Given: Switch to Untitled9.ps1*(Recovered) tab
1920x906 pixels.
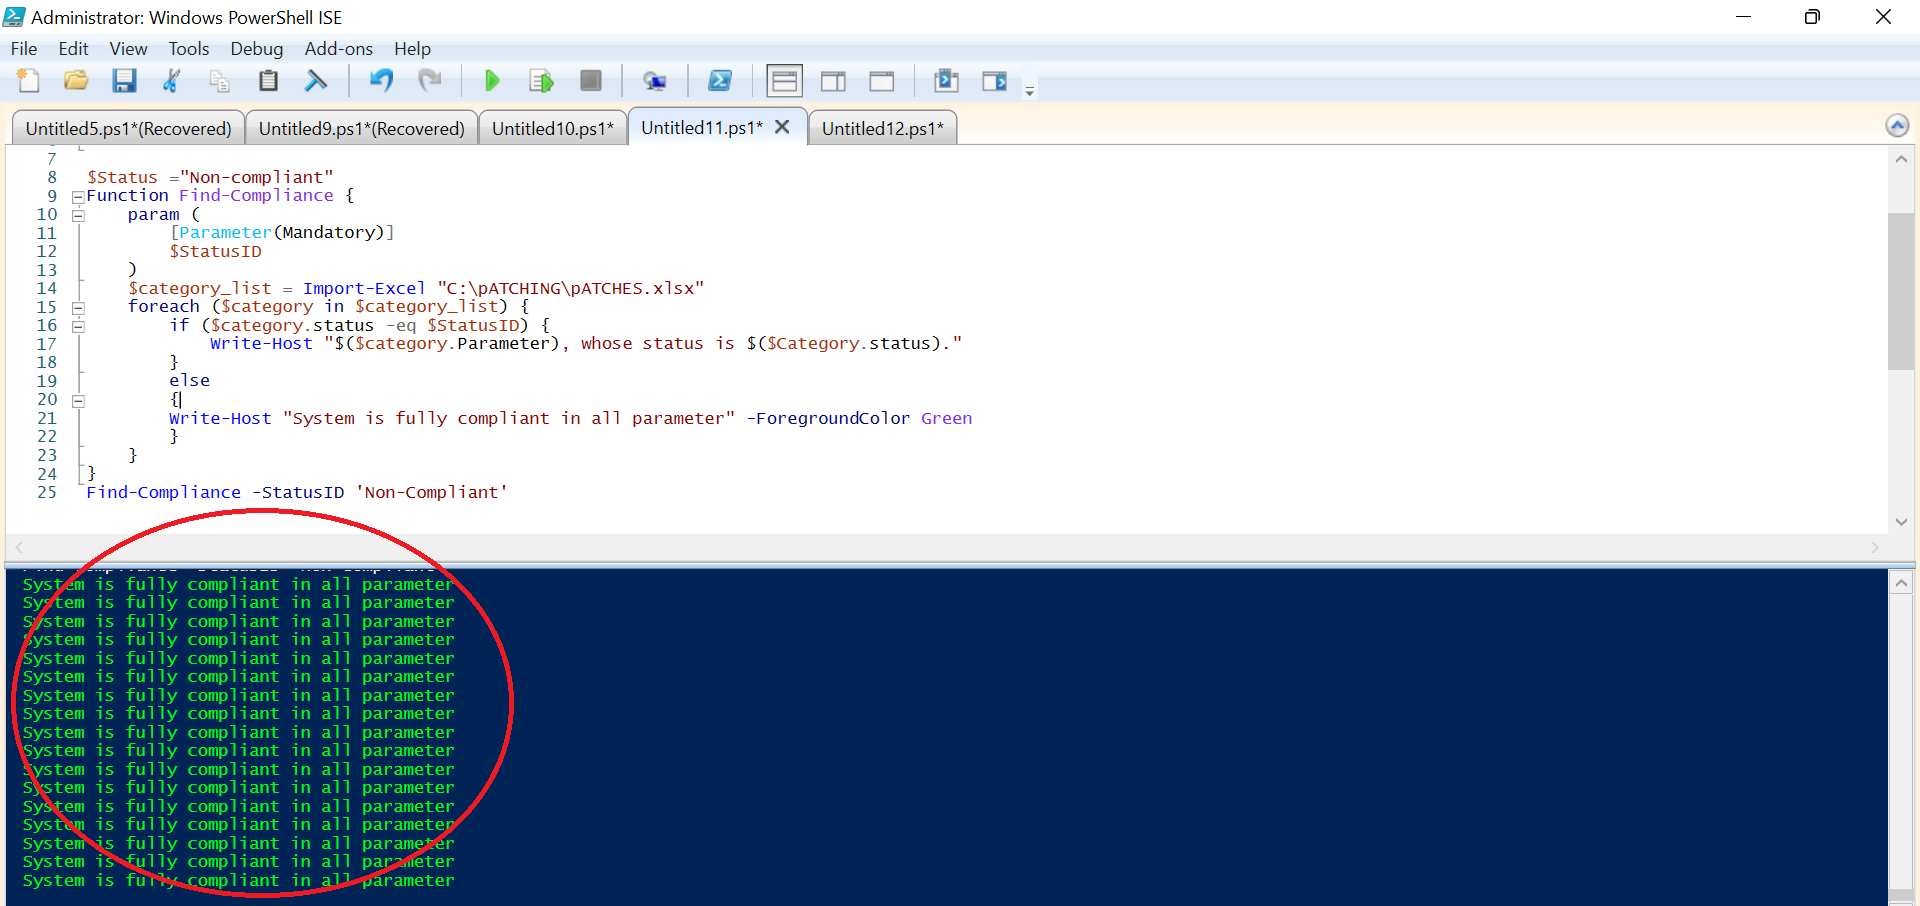Looking at the screenshot, I should point(361,128).
